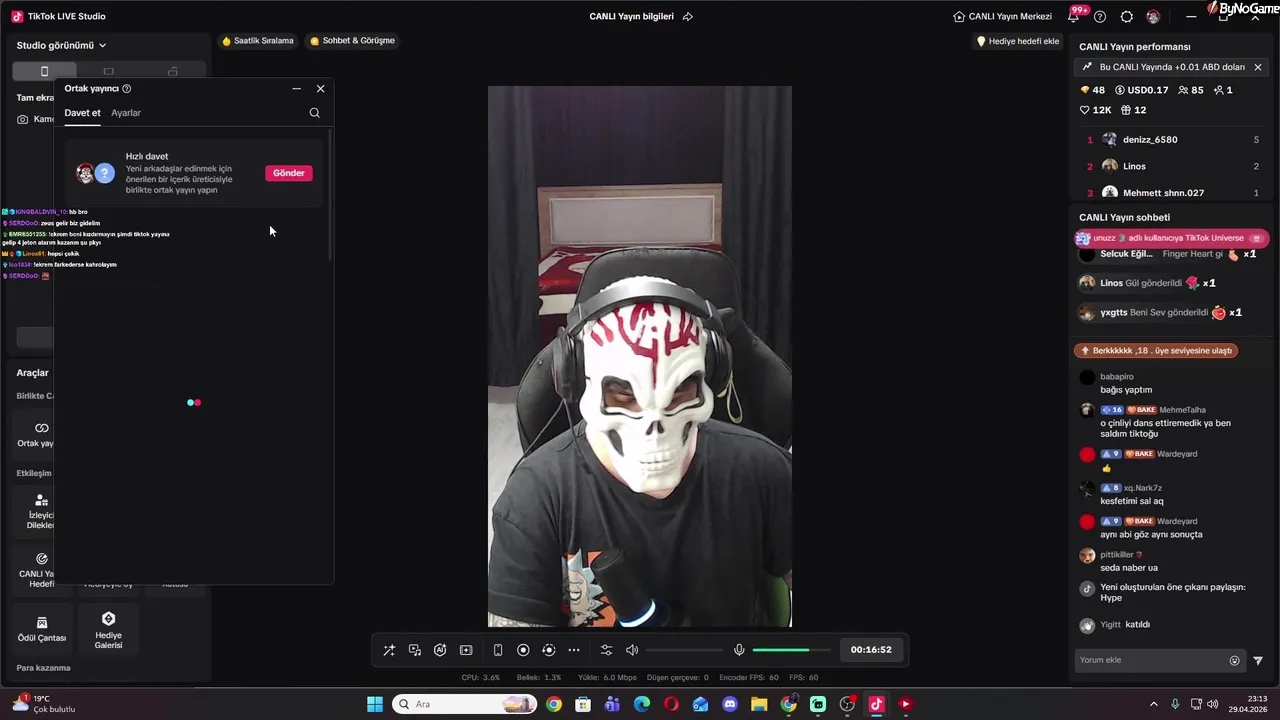Open ranked viewer Mehmett_shnn.027
The width and height of the screenshot is (1280, 720).
point(1172,192)
